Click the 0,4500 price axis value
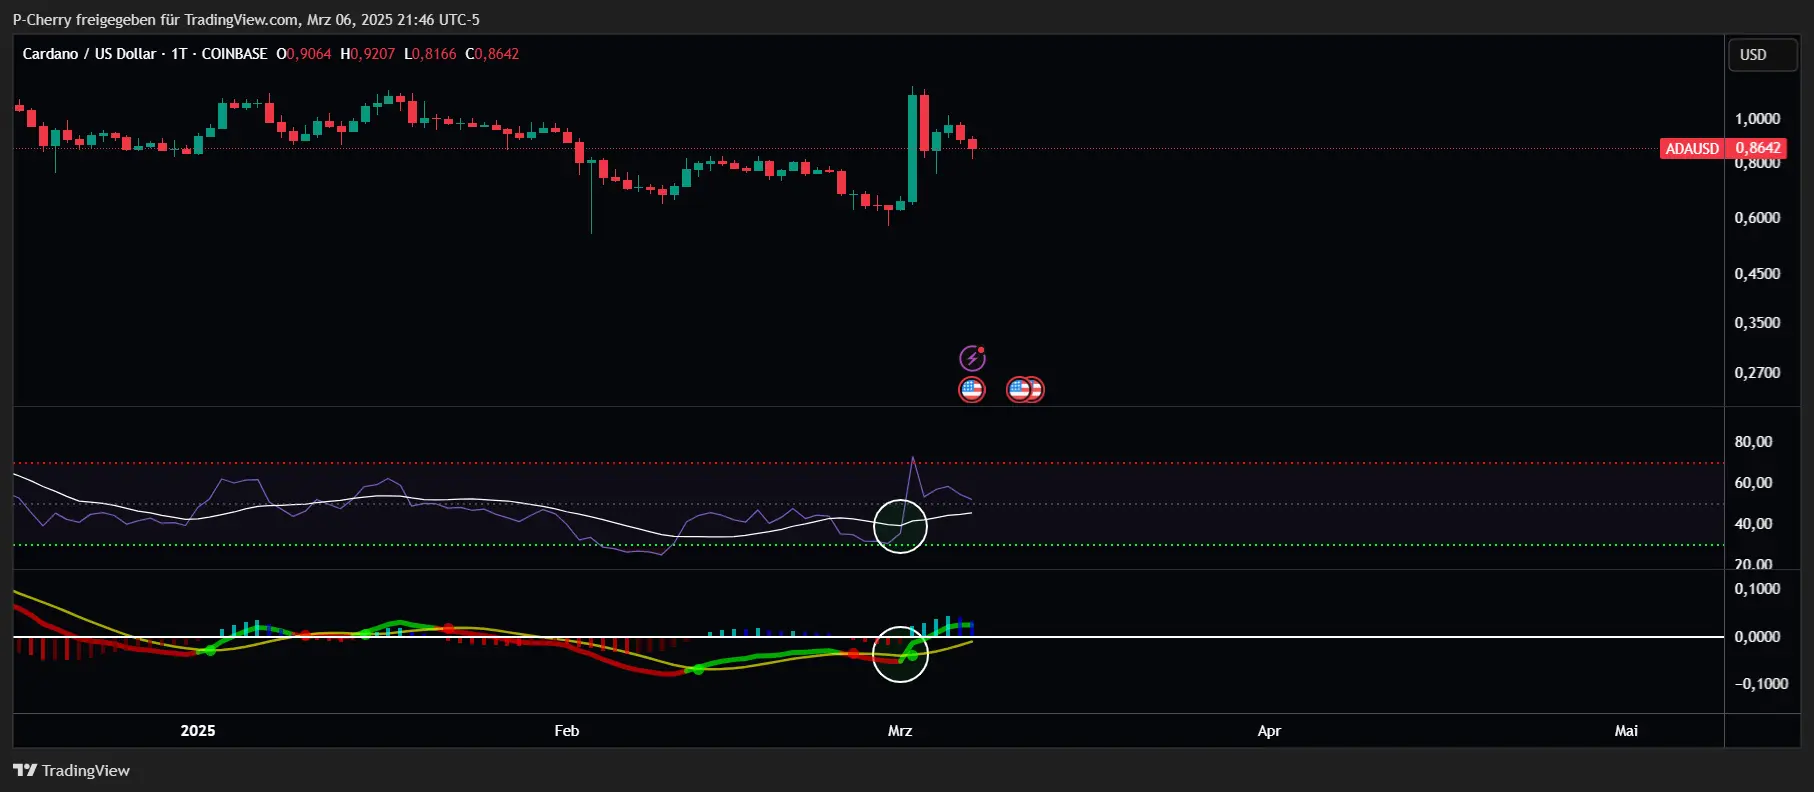The height and width of the screenshot is (792, 1814). 1757,274
